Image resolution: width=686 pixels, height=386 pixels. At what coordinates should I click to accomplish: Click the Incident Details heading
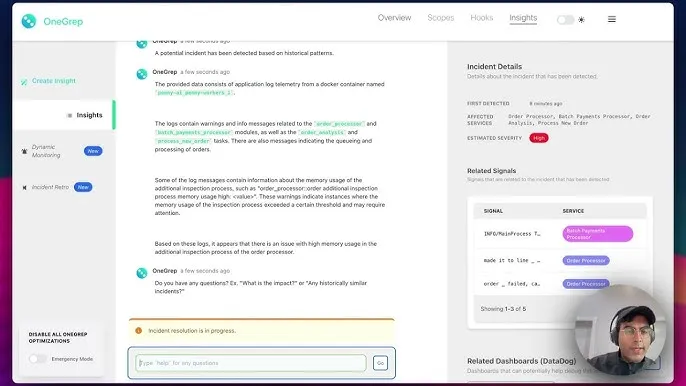pyautogui.click(x=494, y=67)
